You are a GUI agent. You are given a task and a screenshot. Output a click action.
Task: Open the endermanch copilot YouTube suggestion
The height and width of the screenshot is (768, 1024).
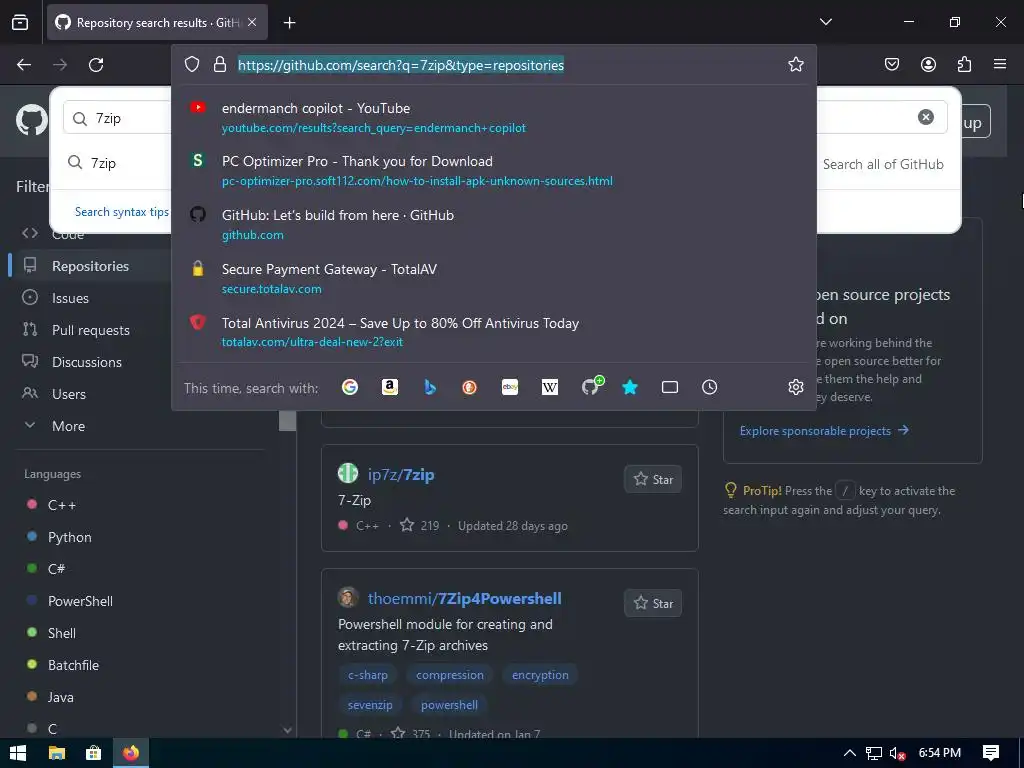pyautogui.click(x=494, y=118)
